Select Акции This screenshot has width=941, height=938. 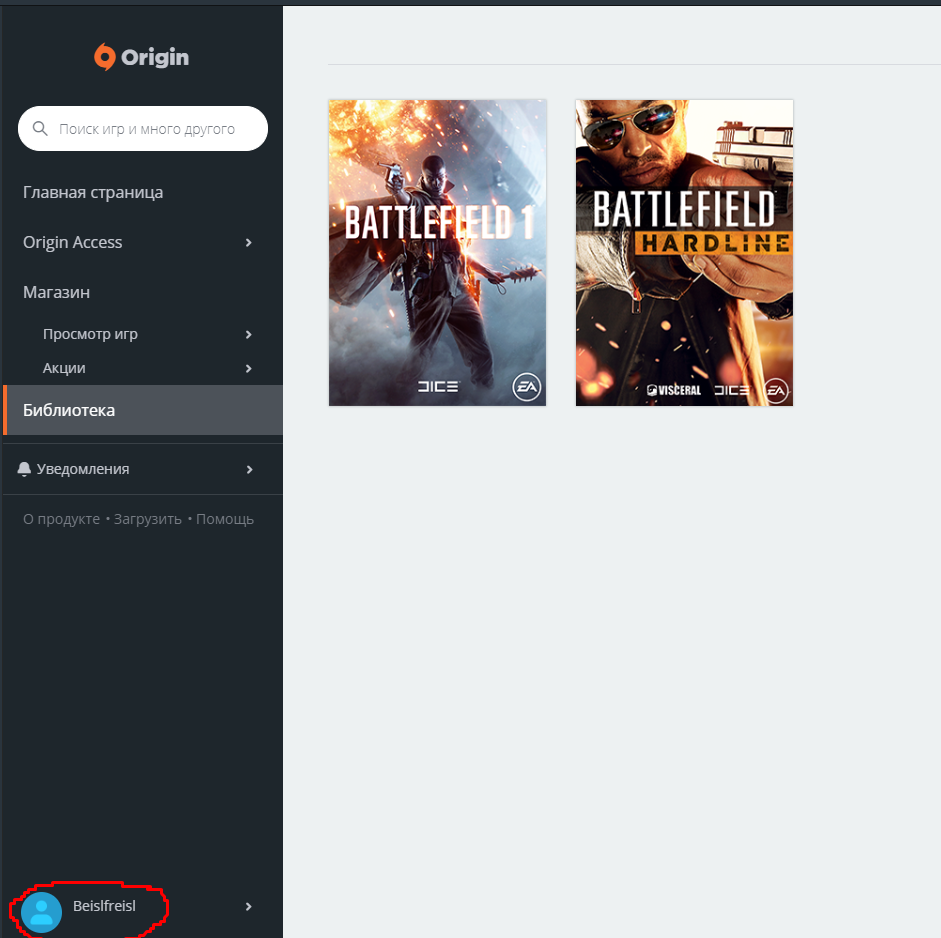64,368
